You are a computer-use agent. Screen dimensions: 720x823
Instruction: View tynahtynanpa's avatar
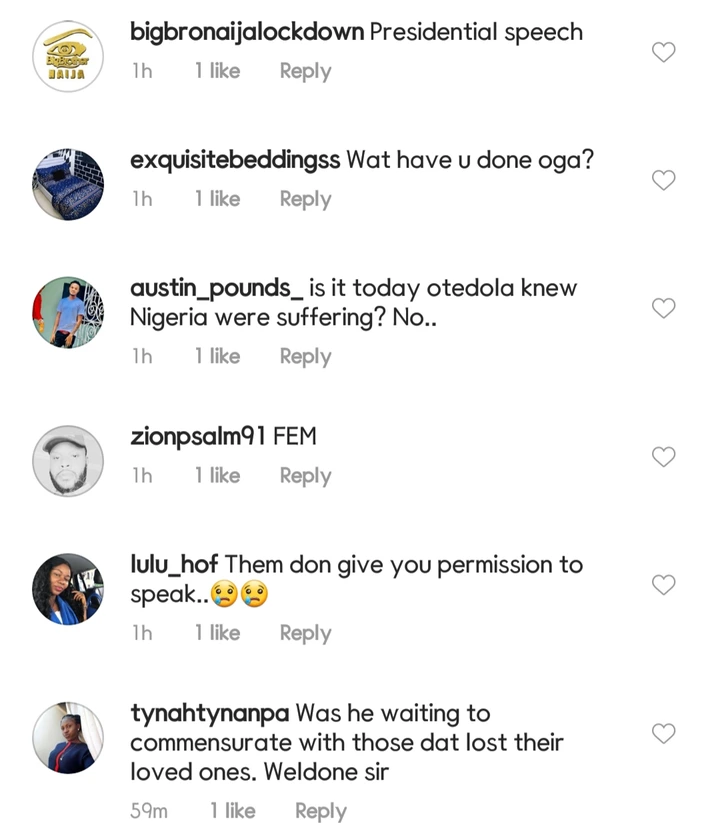tap(68, 738)
